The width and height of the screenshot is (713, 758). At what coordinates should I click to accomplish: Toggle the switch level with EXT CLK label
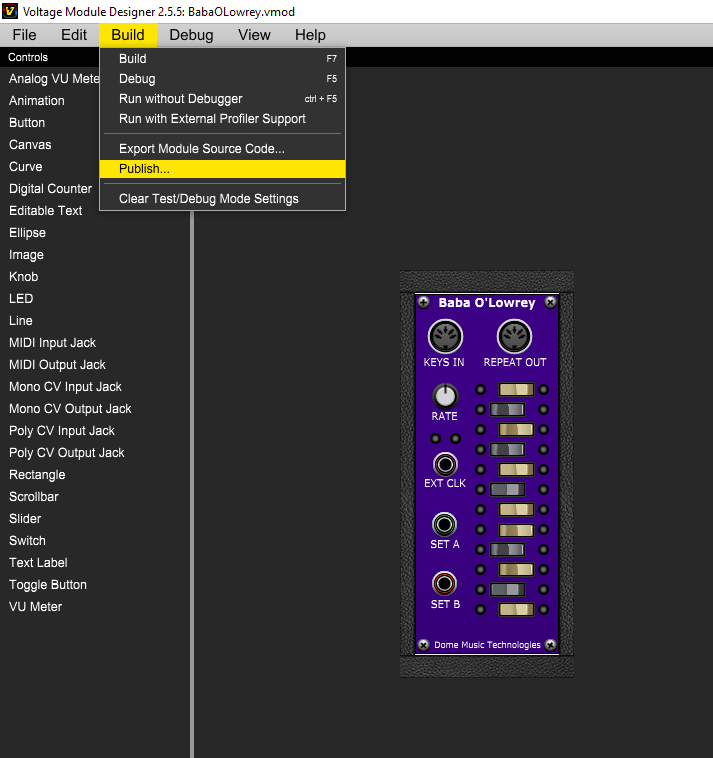point(507,489)
